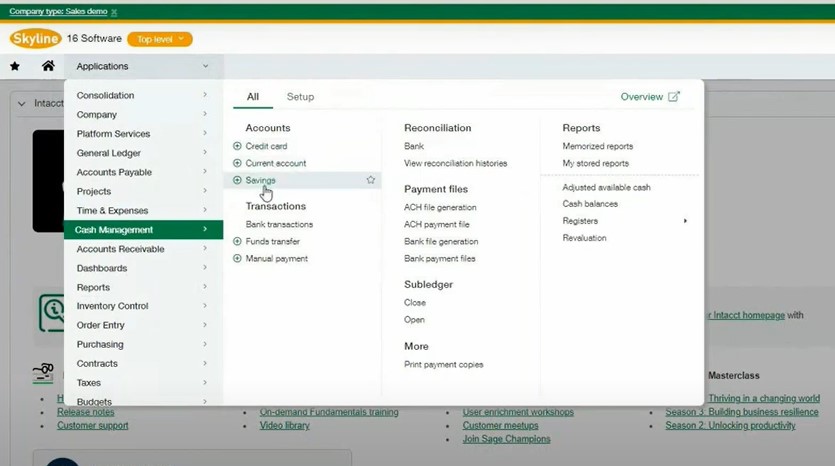Viewport: 835px width, 466px height.
Task: Open Season 2: Unlocking productivity link
Action: (730, 426)
